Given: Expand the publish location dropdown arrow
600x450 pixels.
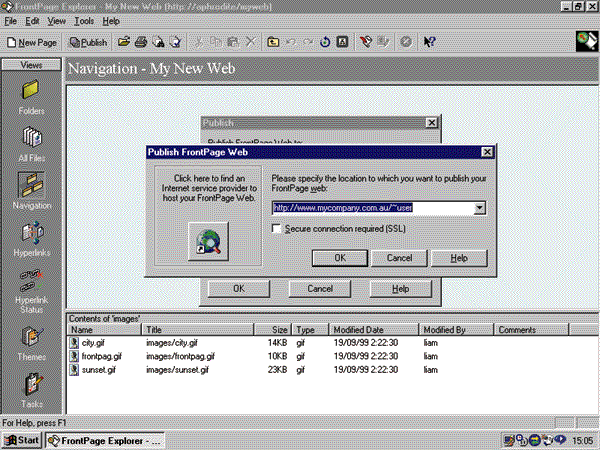Looking at the screenshot, I should click(480, 208).
